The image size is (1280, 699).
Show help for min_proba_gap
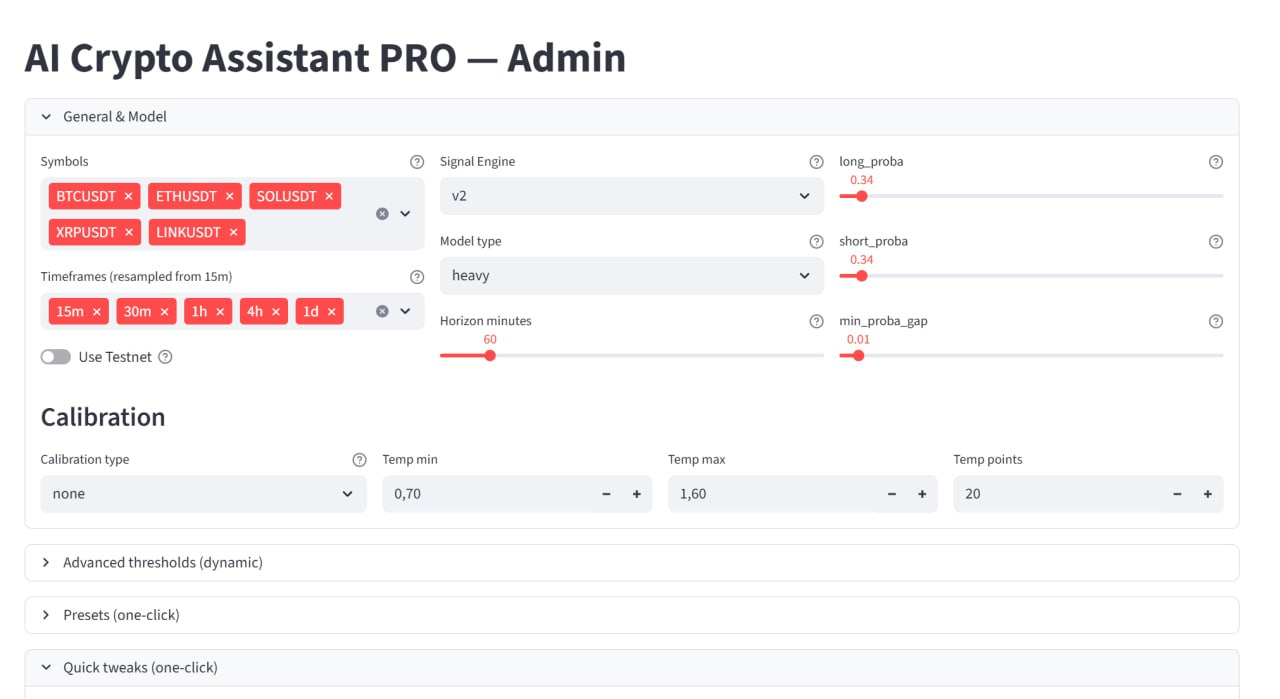coord(1216,322)
